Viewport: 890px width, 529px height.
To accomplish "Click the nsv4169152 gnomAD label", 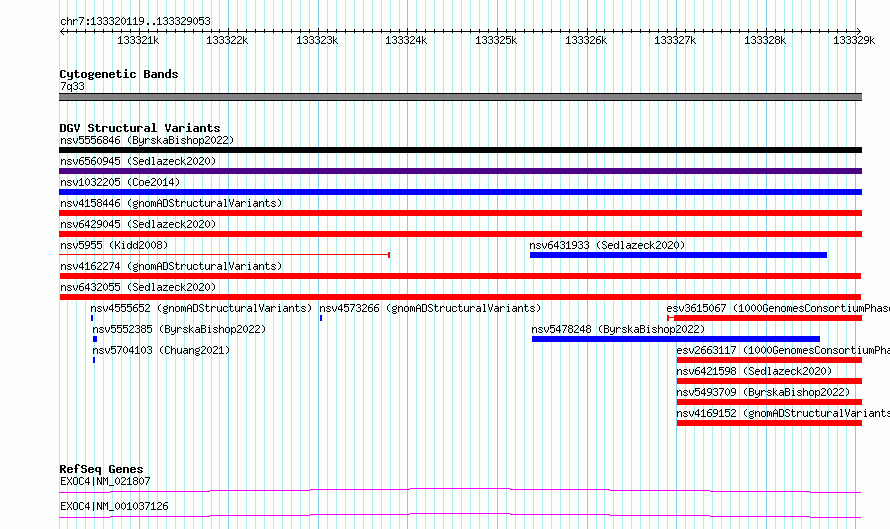I will (783, 413).
